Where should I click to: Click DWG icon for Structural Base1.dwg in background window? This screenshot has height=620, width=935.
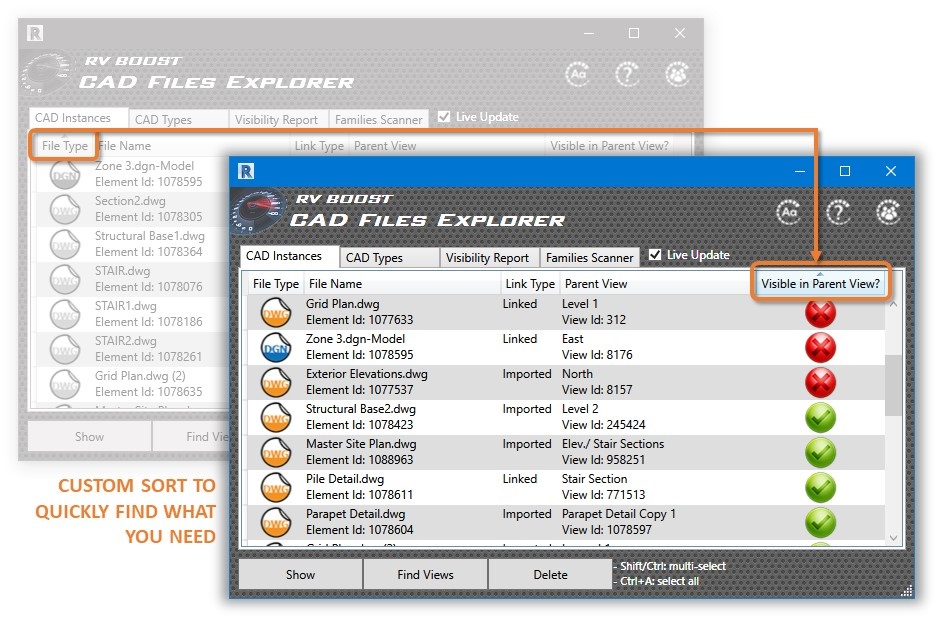[x=65, y=245]
